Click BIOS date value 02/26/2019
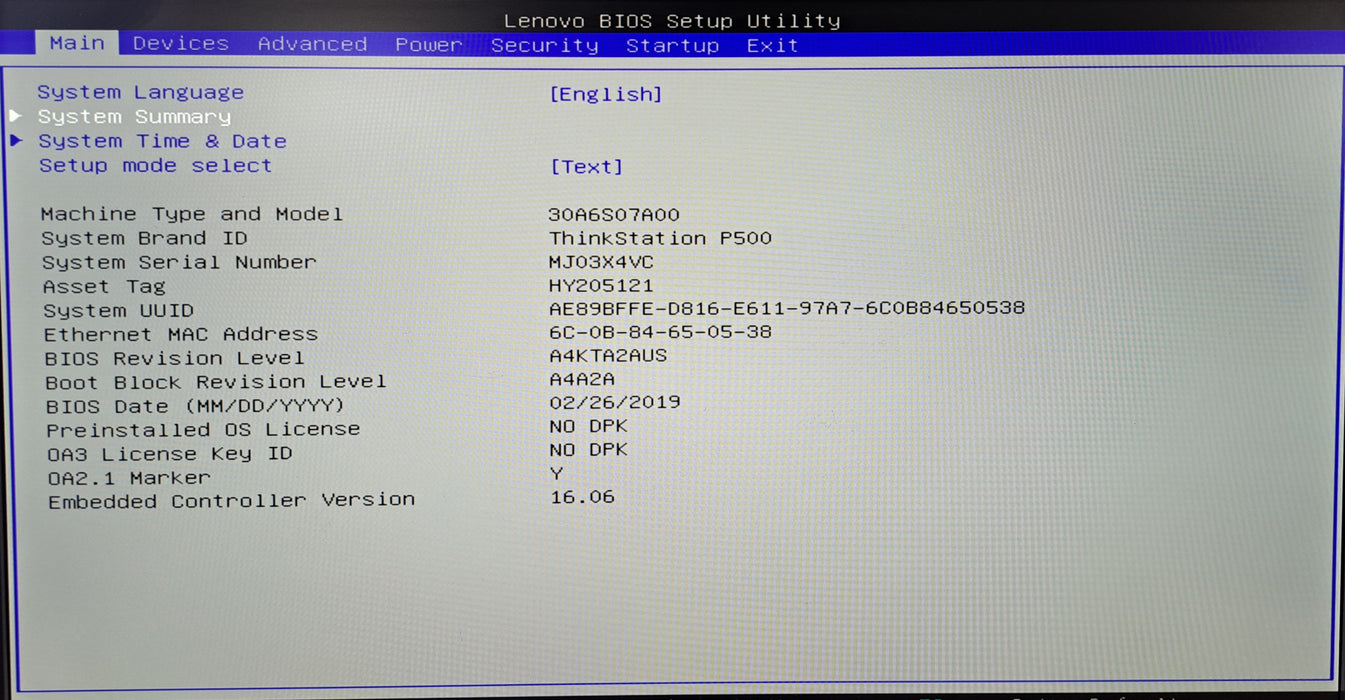Screen dimensions: 1345x700 click(x=615, y=402)
